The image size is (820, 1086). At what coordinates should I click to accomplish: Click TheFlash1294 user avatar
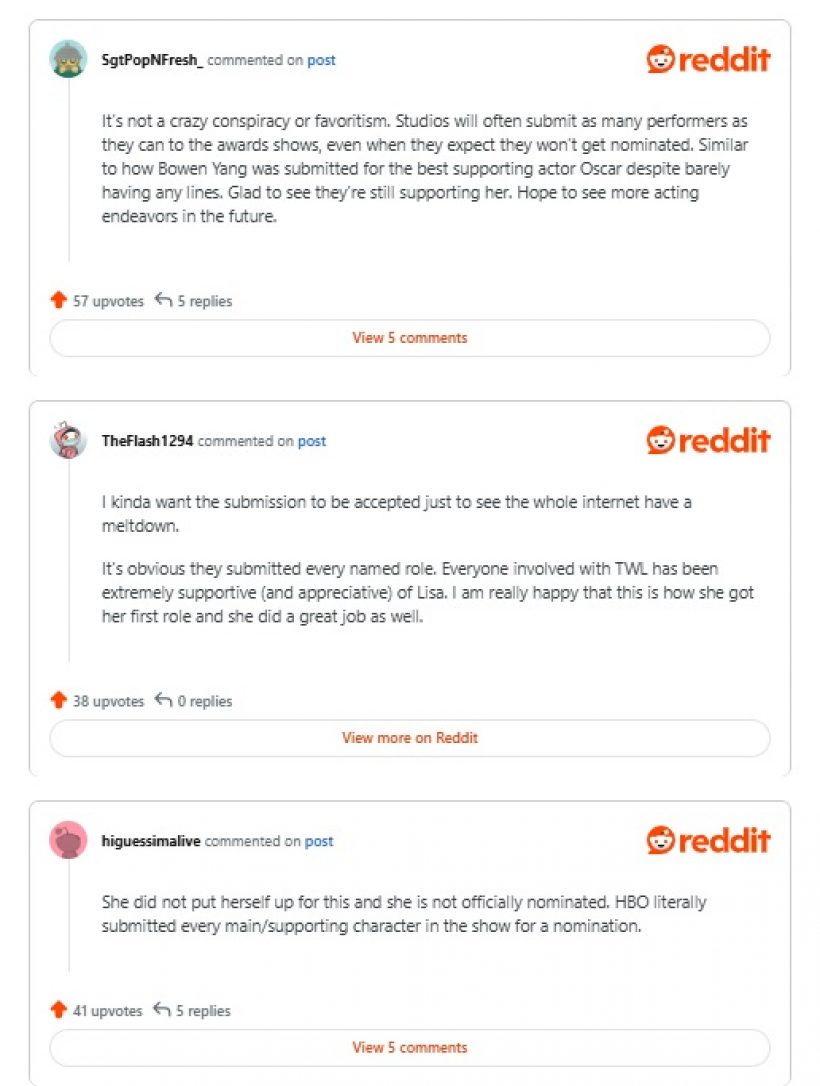68,440
